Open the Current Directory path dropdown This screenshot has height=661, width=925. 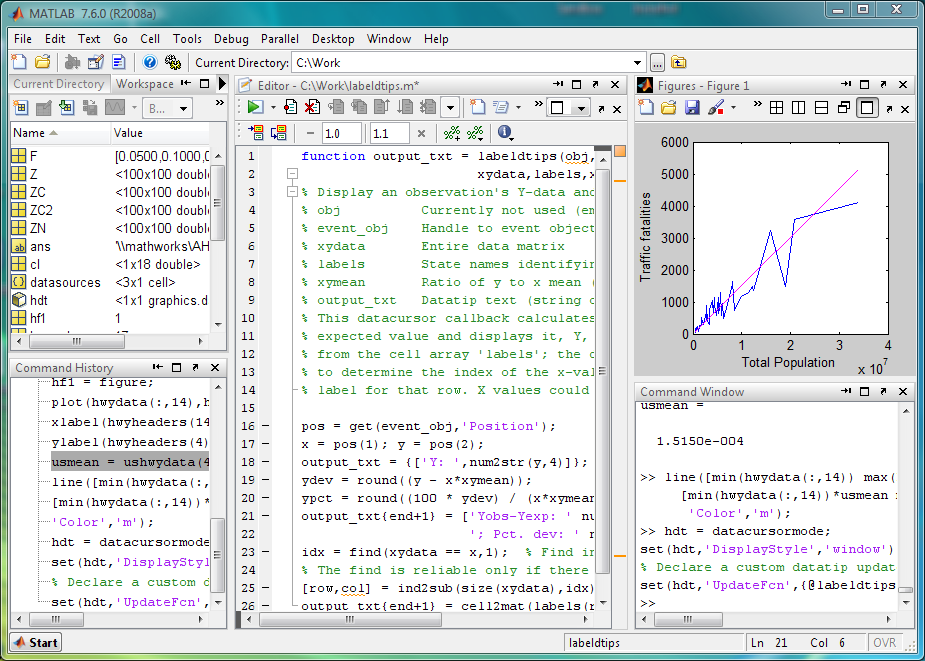(638, 62)
